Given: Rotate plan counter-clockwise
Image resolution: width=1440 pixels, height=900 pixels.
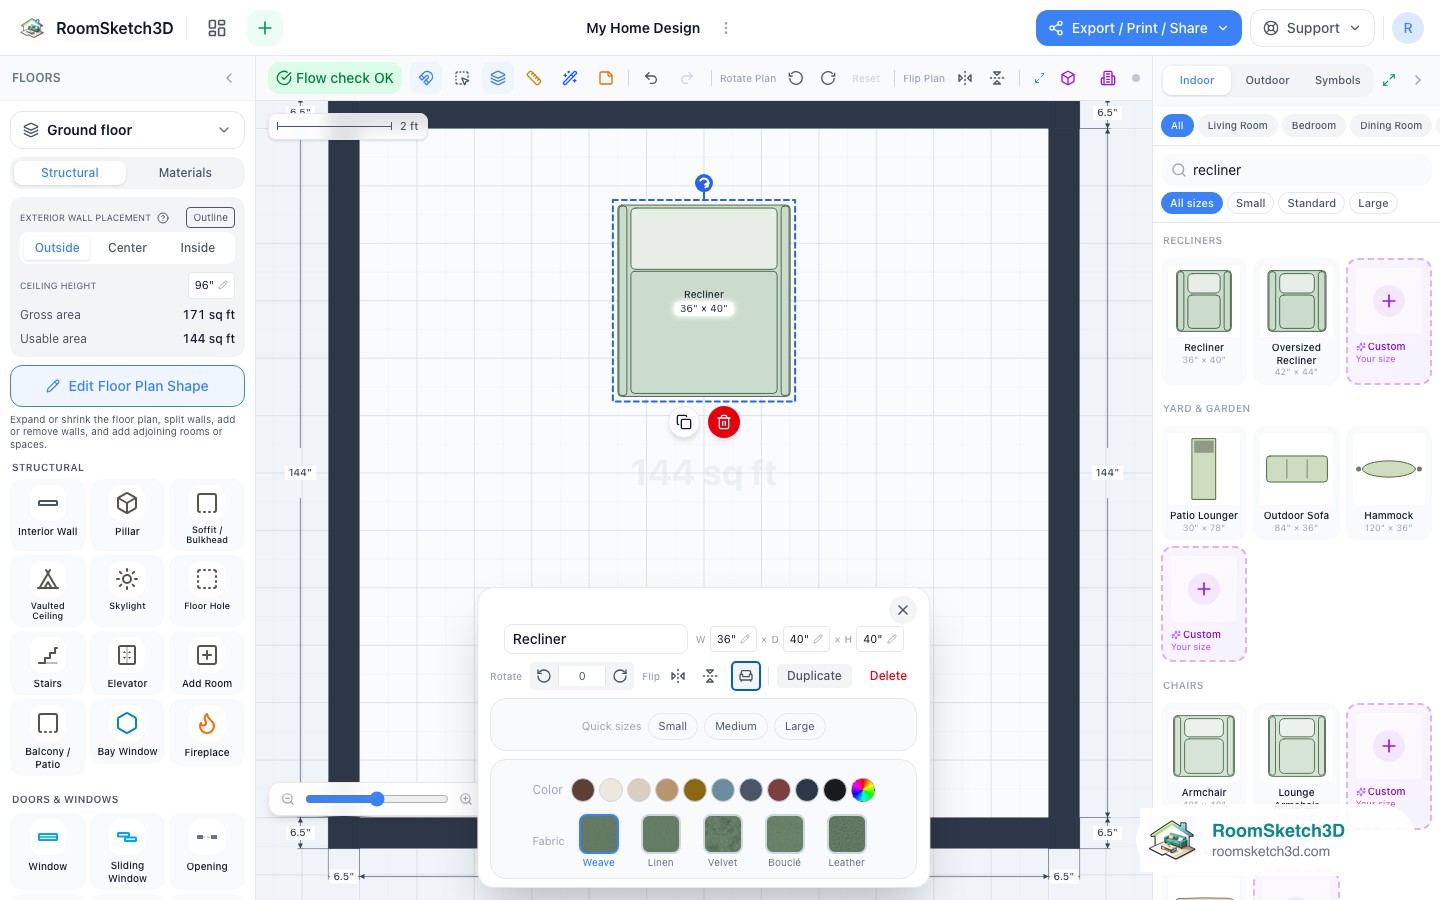Looking at the screenshot, I should pos(796,78).
